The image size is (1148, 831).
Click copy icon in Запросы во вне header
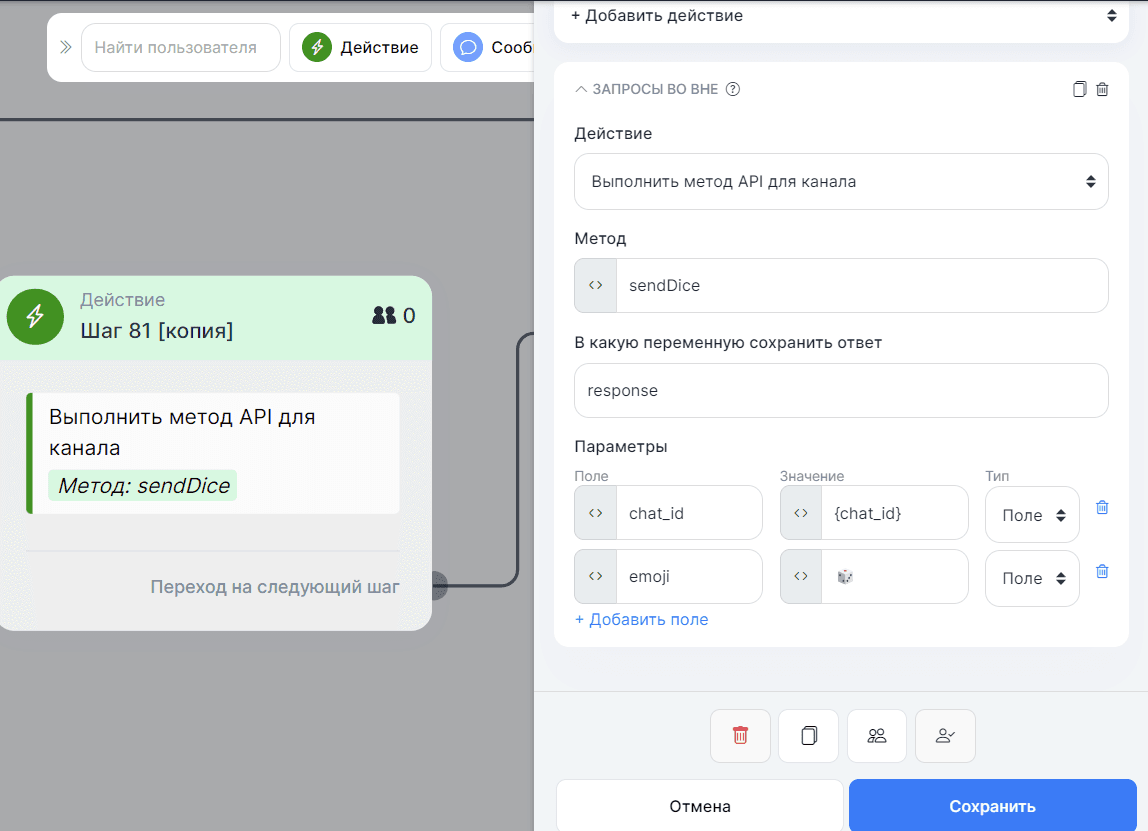point(1079,89)
